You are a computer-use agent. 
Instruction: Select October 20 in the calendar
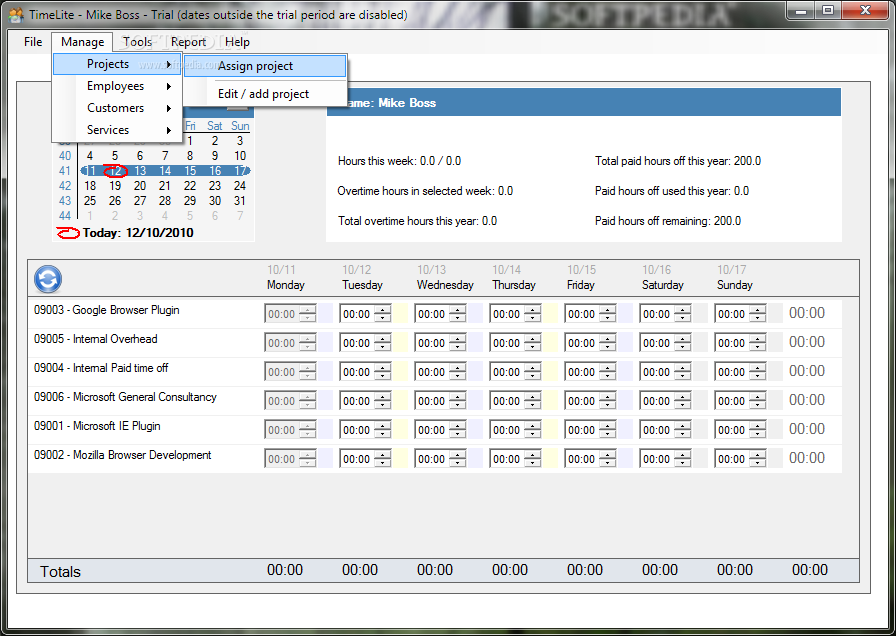point(140,186)
